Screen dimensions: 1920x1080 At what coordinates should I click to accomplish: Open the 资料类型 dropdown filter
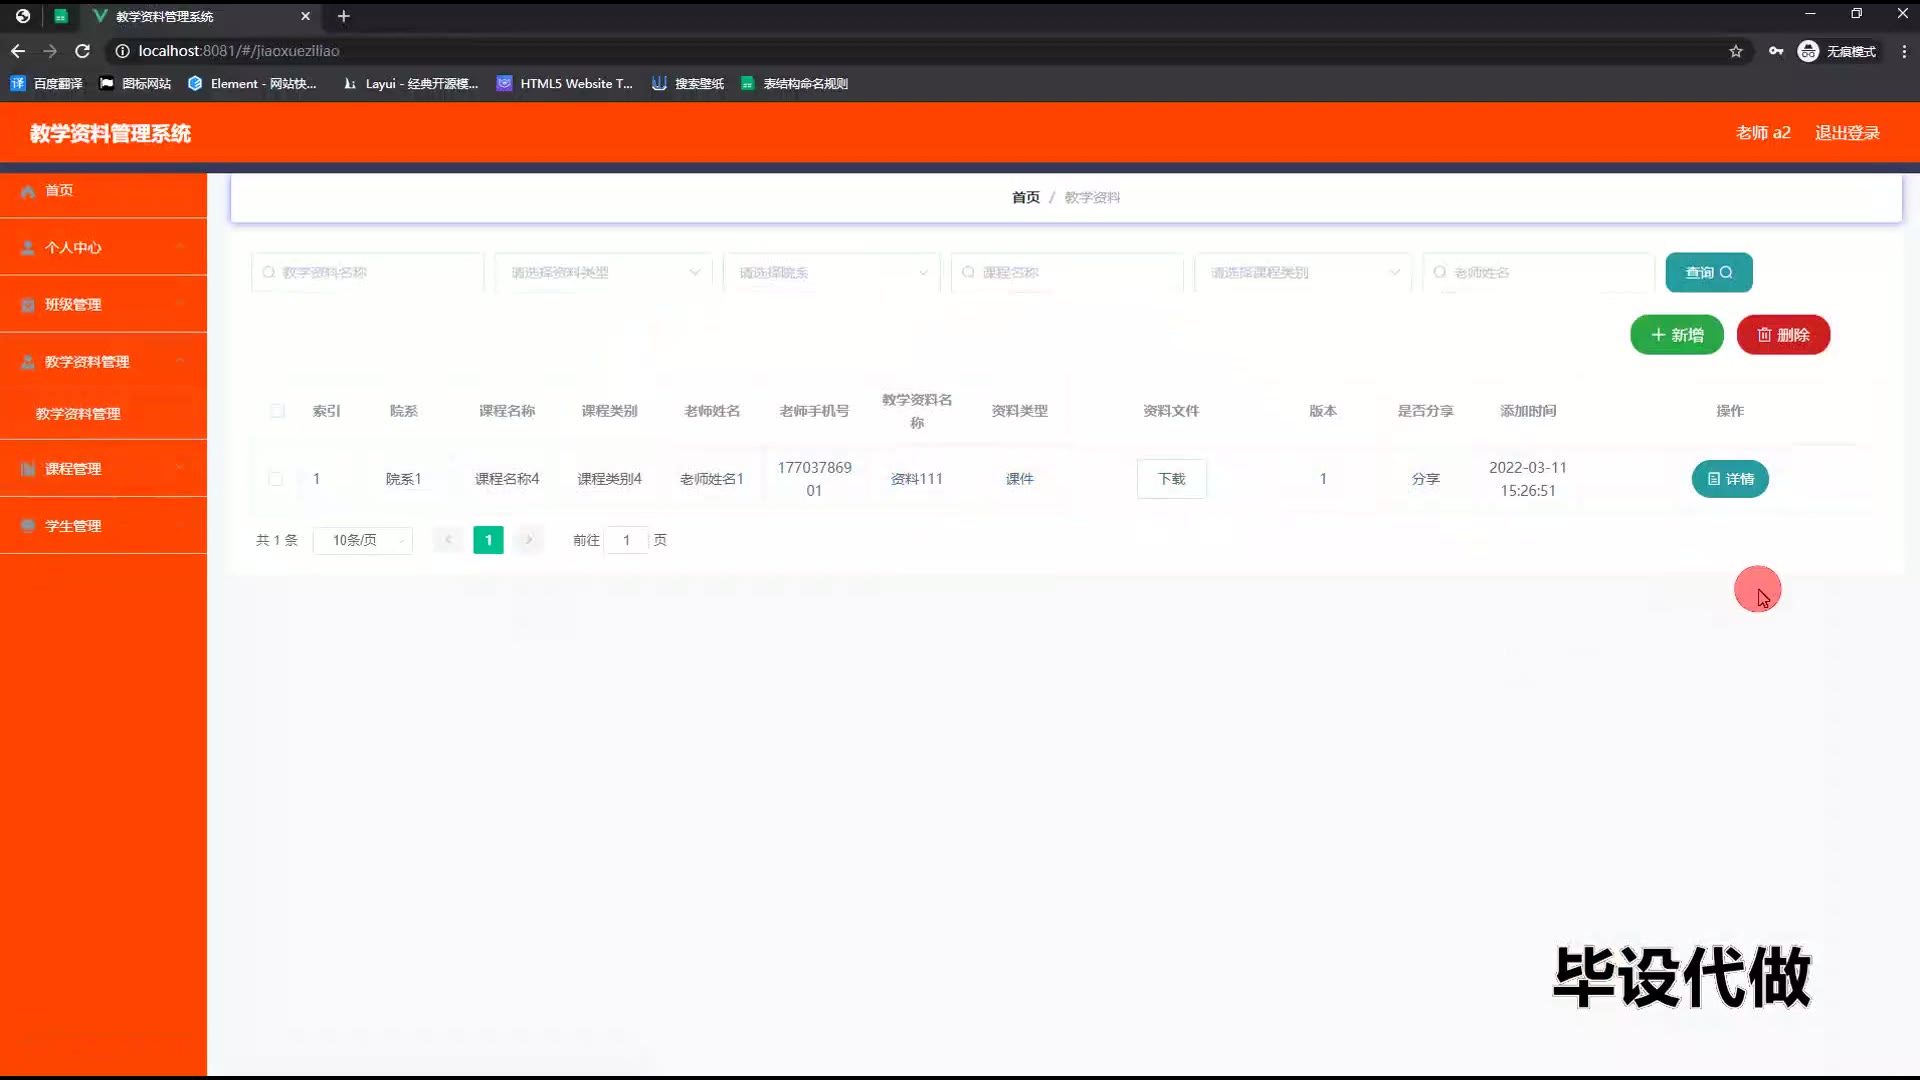tap(603, 273)
